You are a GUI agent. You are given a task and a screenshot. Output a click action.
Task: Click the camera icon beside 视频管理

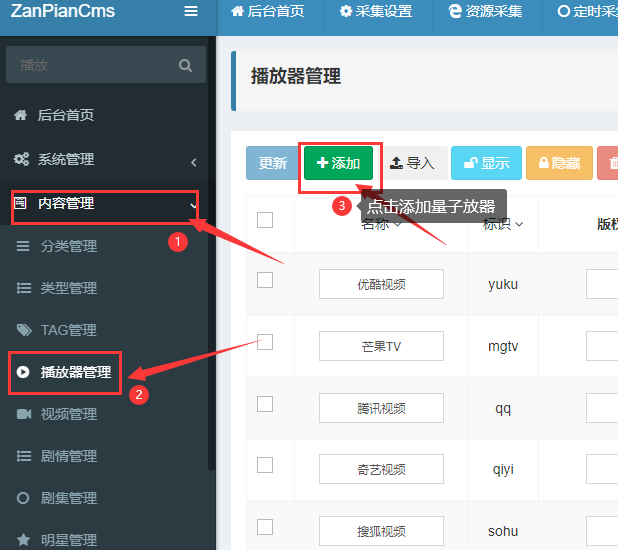click(24, 414)
